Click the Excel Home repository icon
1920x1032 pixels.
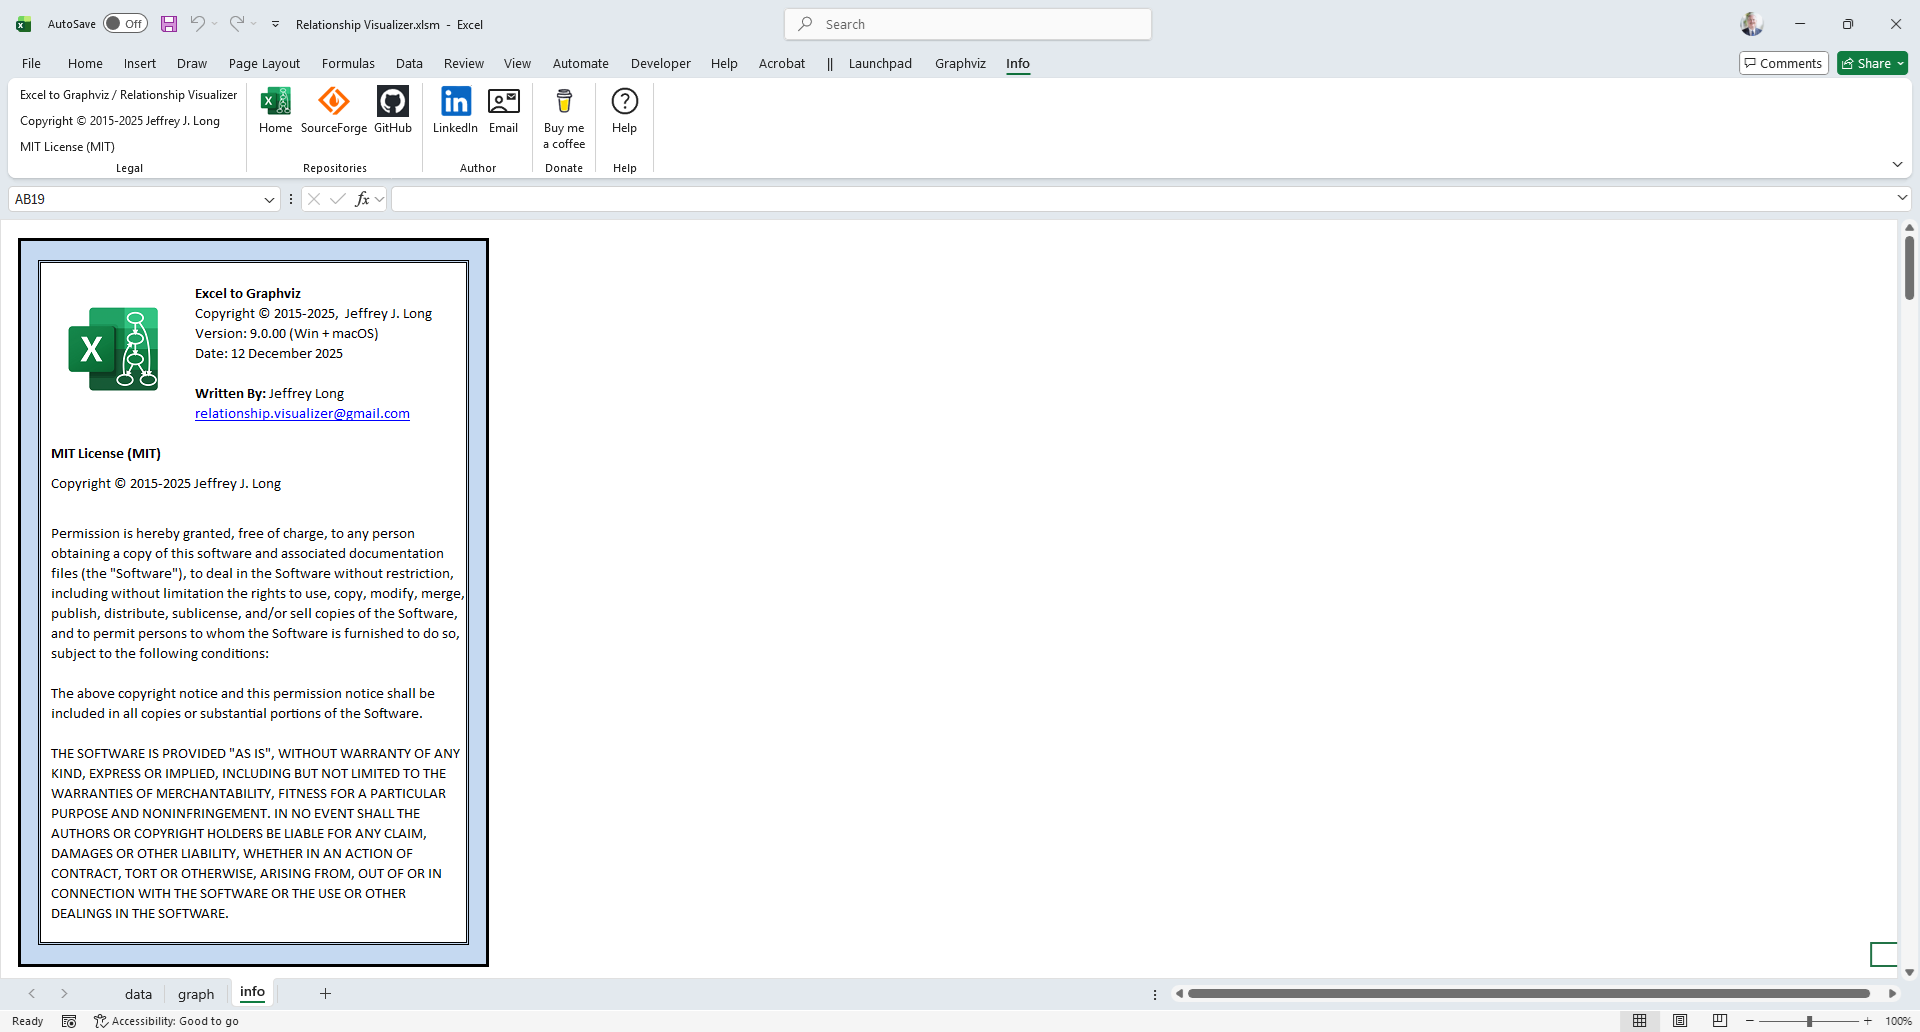275,102
